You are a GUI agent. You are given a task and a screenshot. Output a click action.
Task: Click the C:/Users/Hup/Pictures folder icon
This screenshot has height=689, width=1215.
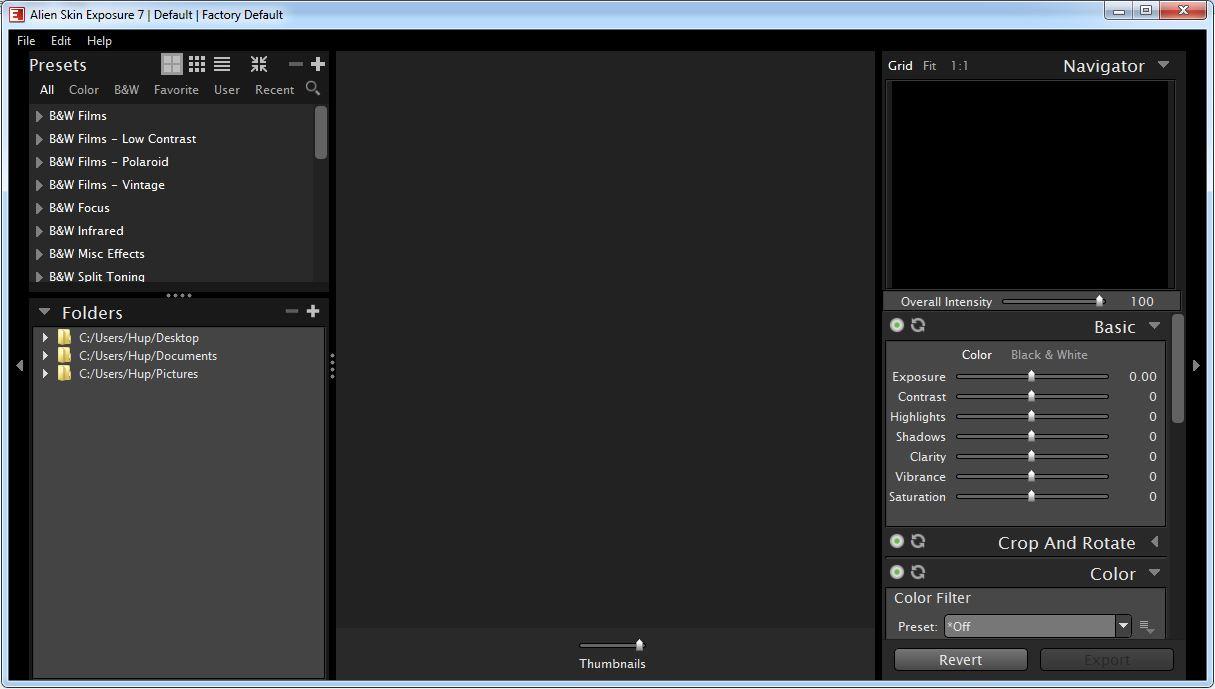pos(65,373)
